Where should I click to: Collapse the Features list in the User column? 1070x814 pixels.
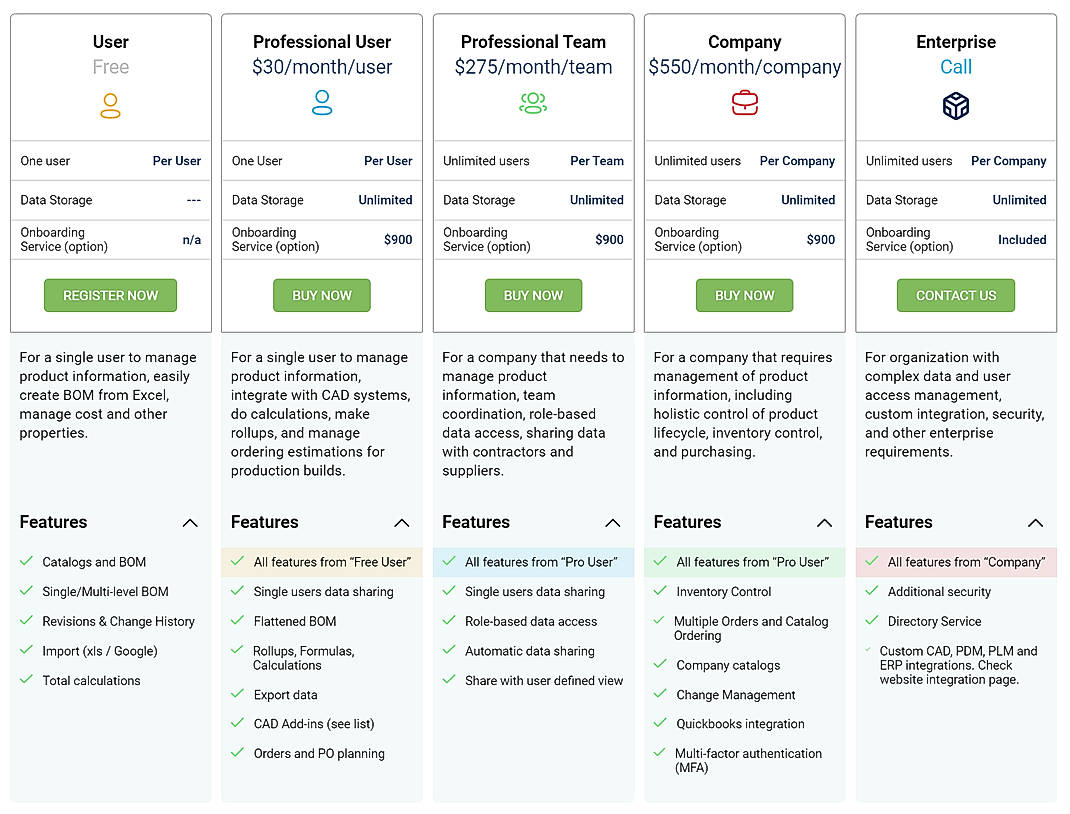pyautogui.click(x=190, y=522)
